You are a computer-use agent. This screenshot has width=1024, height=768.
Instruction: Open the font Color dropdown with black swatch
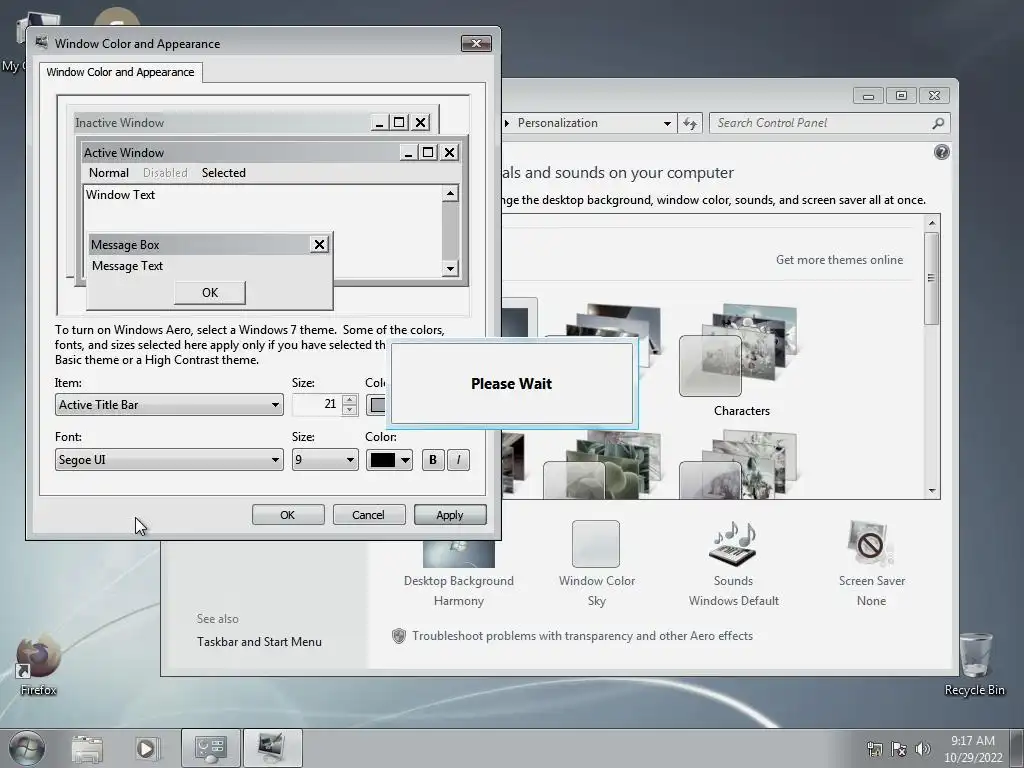tap(389, 460)
